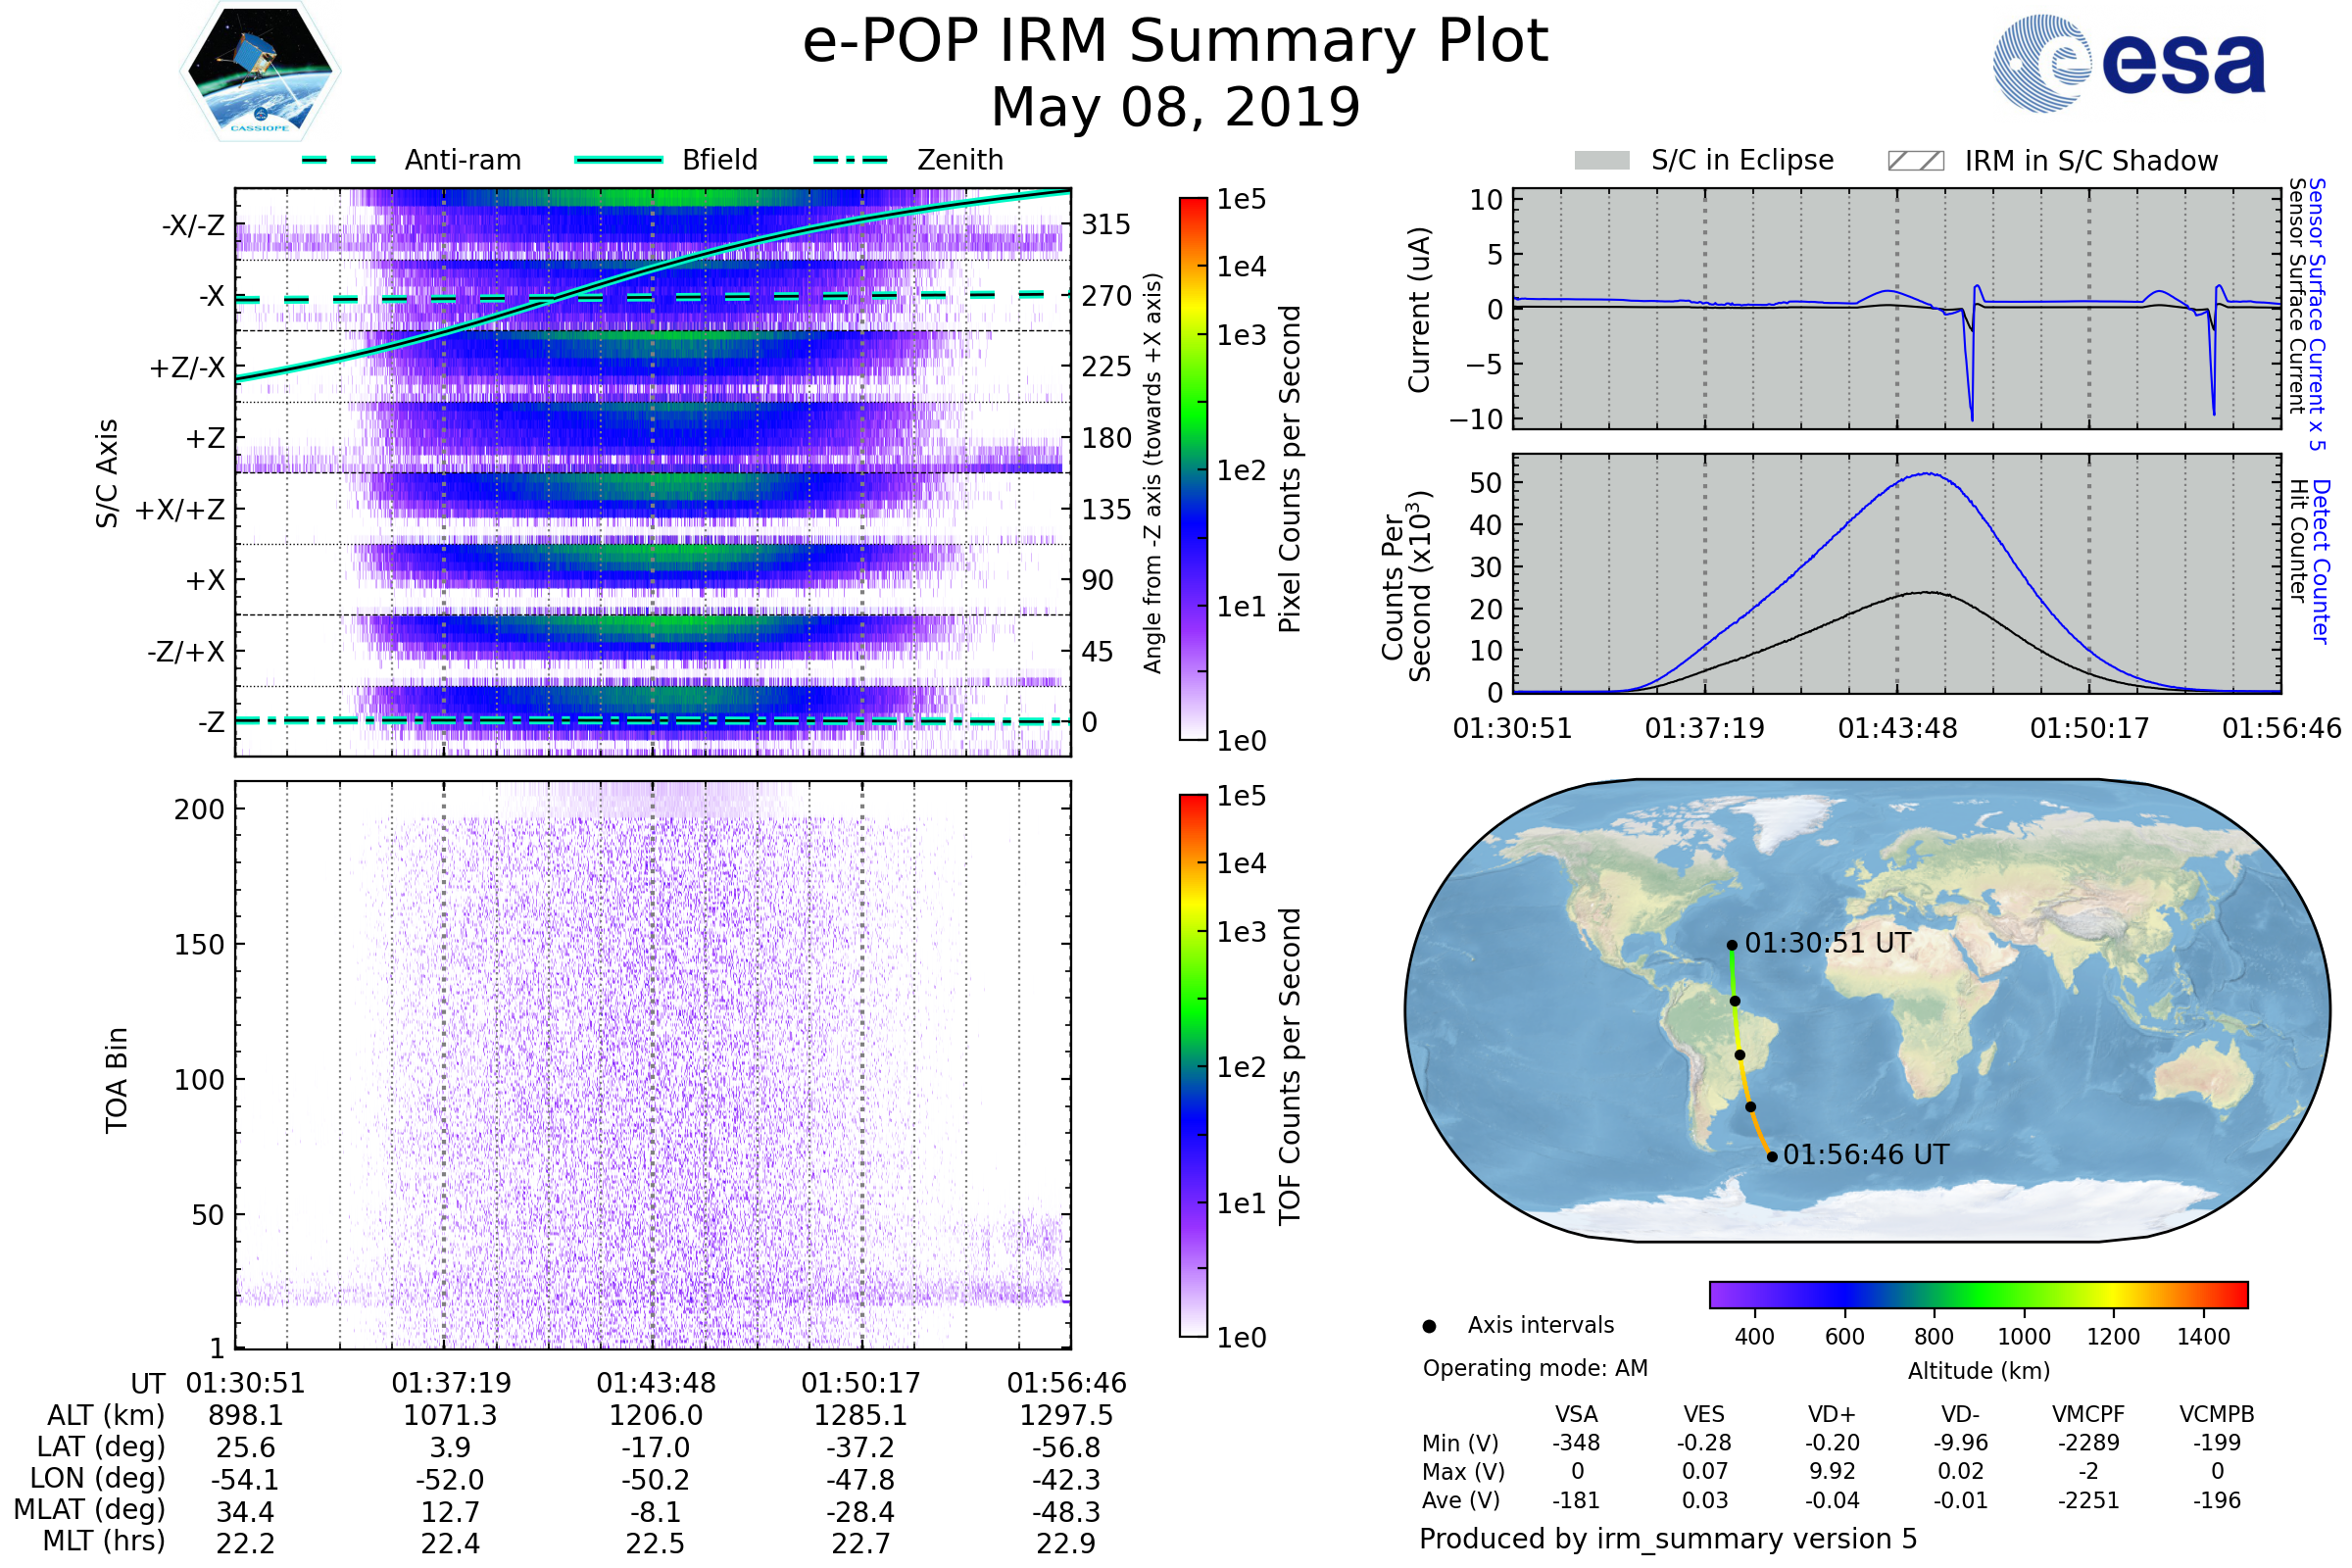Click the VMCPF column header
The width and height of the screenshot is (2352, 1568).
(x=2088, y=1414)
